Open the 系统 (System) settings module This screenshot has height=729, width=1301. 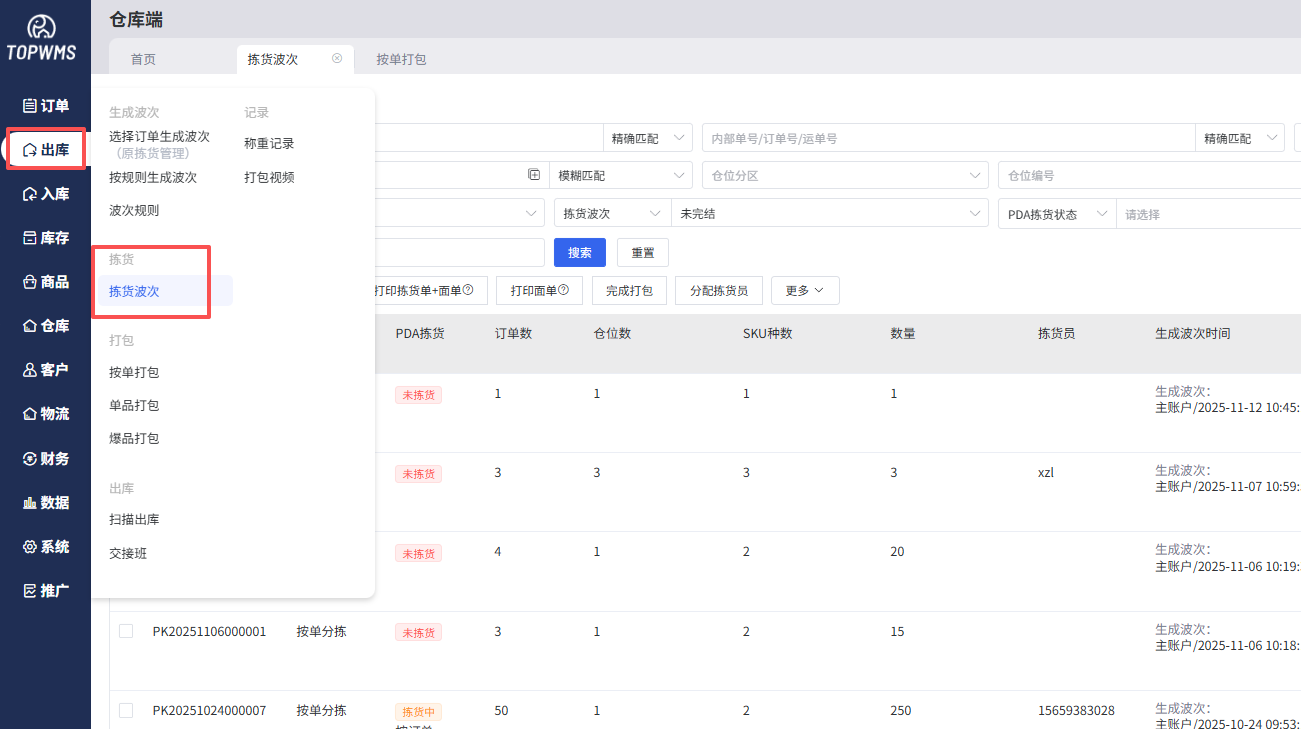(45, 546)
